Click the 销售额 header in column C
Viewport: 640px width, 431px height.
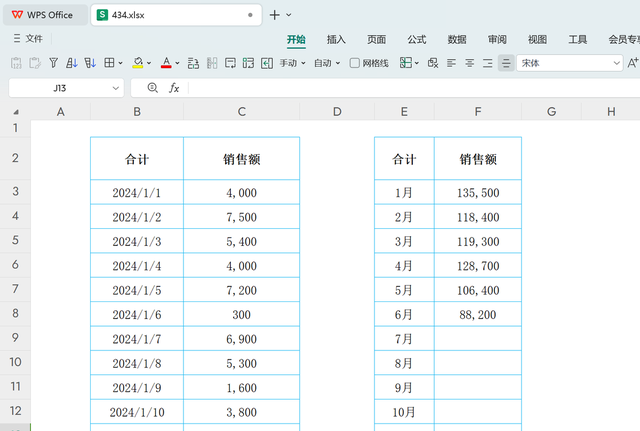coord(242,159)
